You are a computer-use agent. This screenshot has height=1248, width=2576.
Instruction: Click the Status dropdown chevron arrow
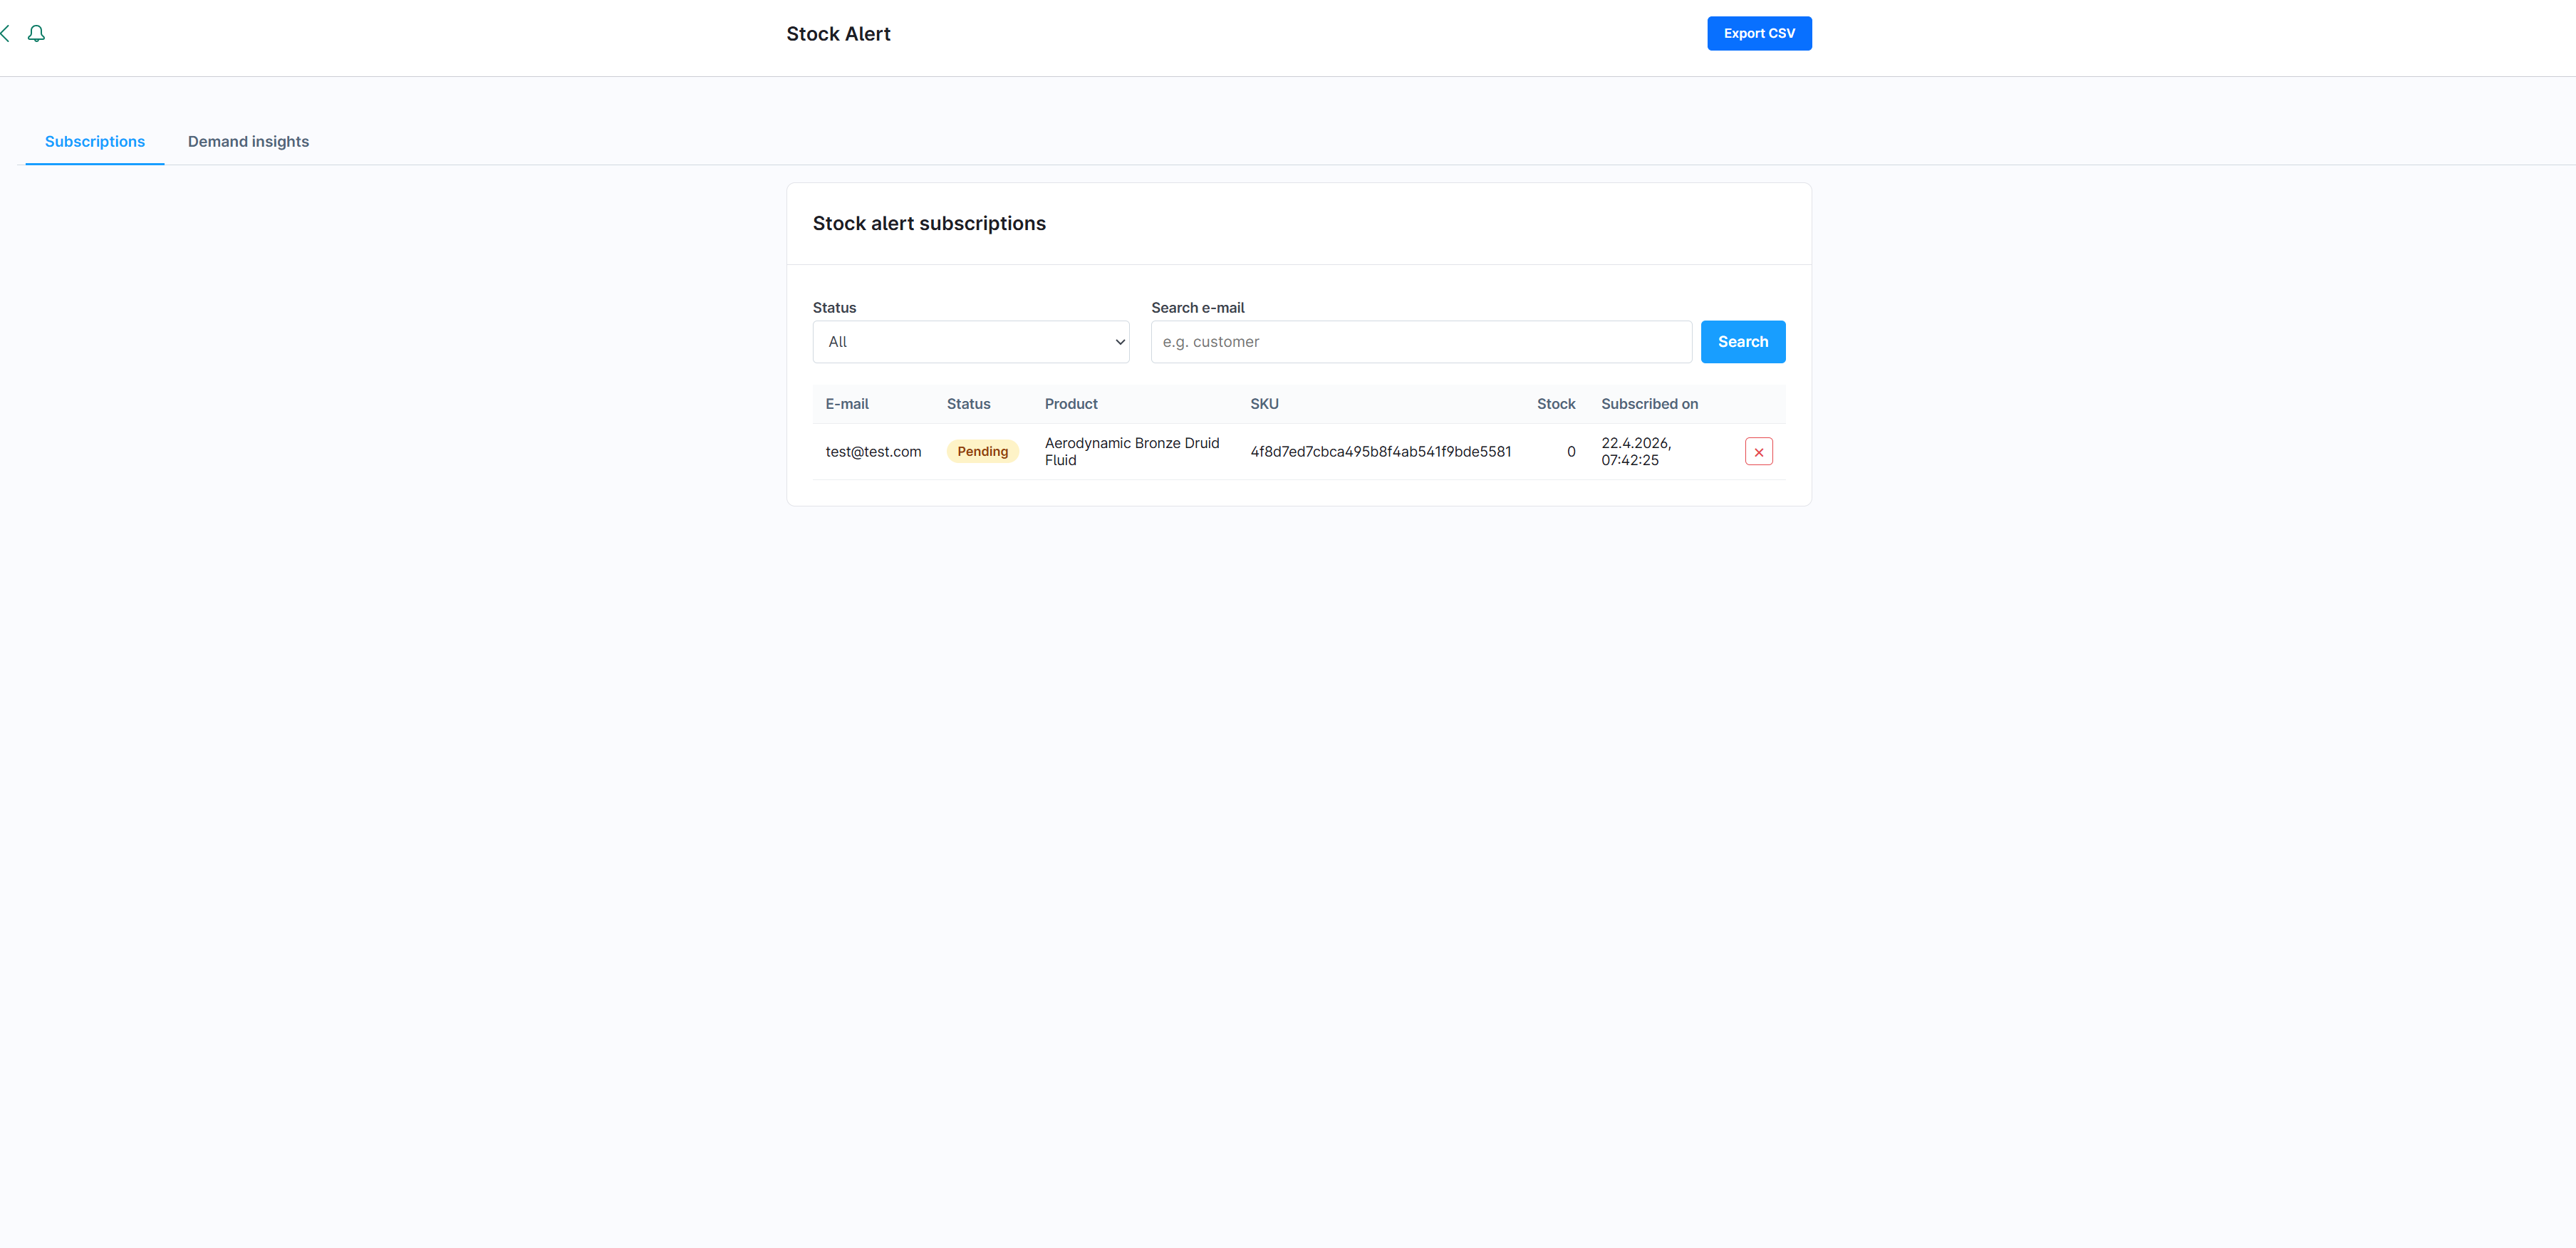tap(1119, 342)
